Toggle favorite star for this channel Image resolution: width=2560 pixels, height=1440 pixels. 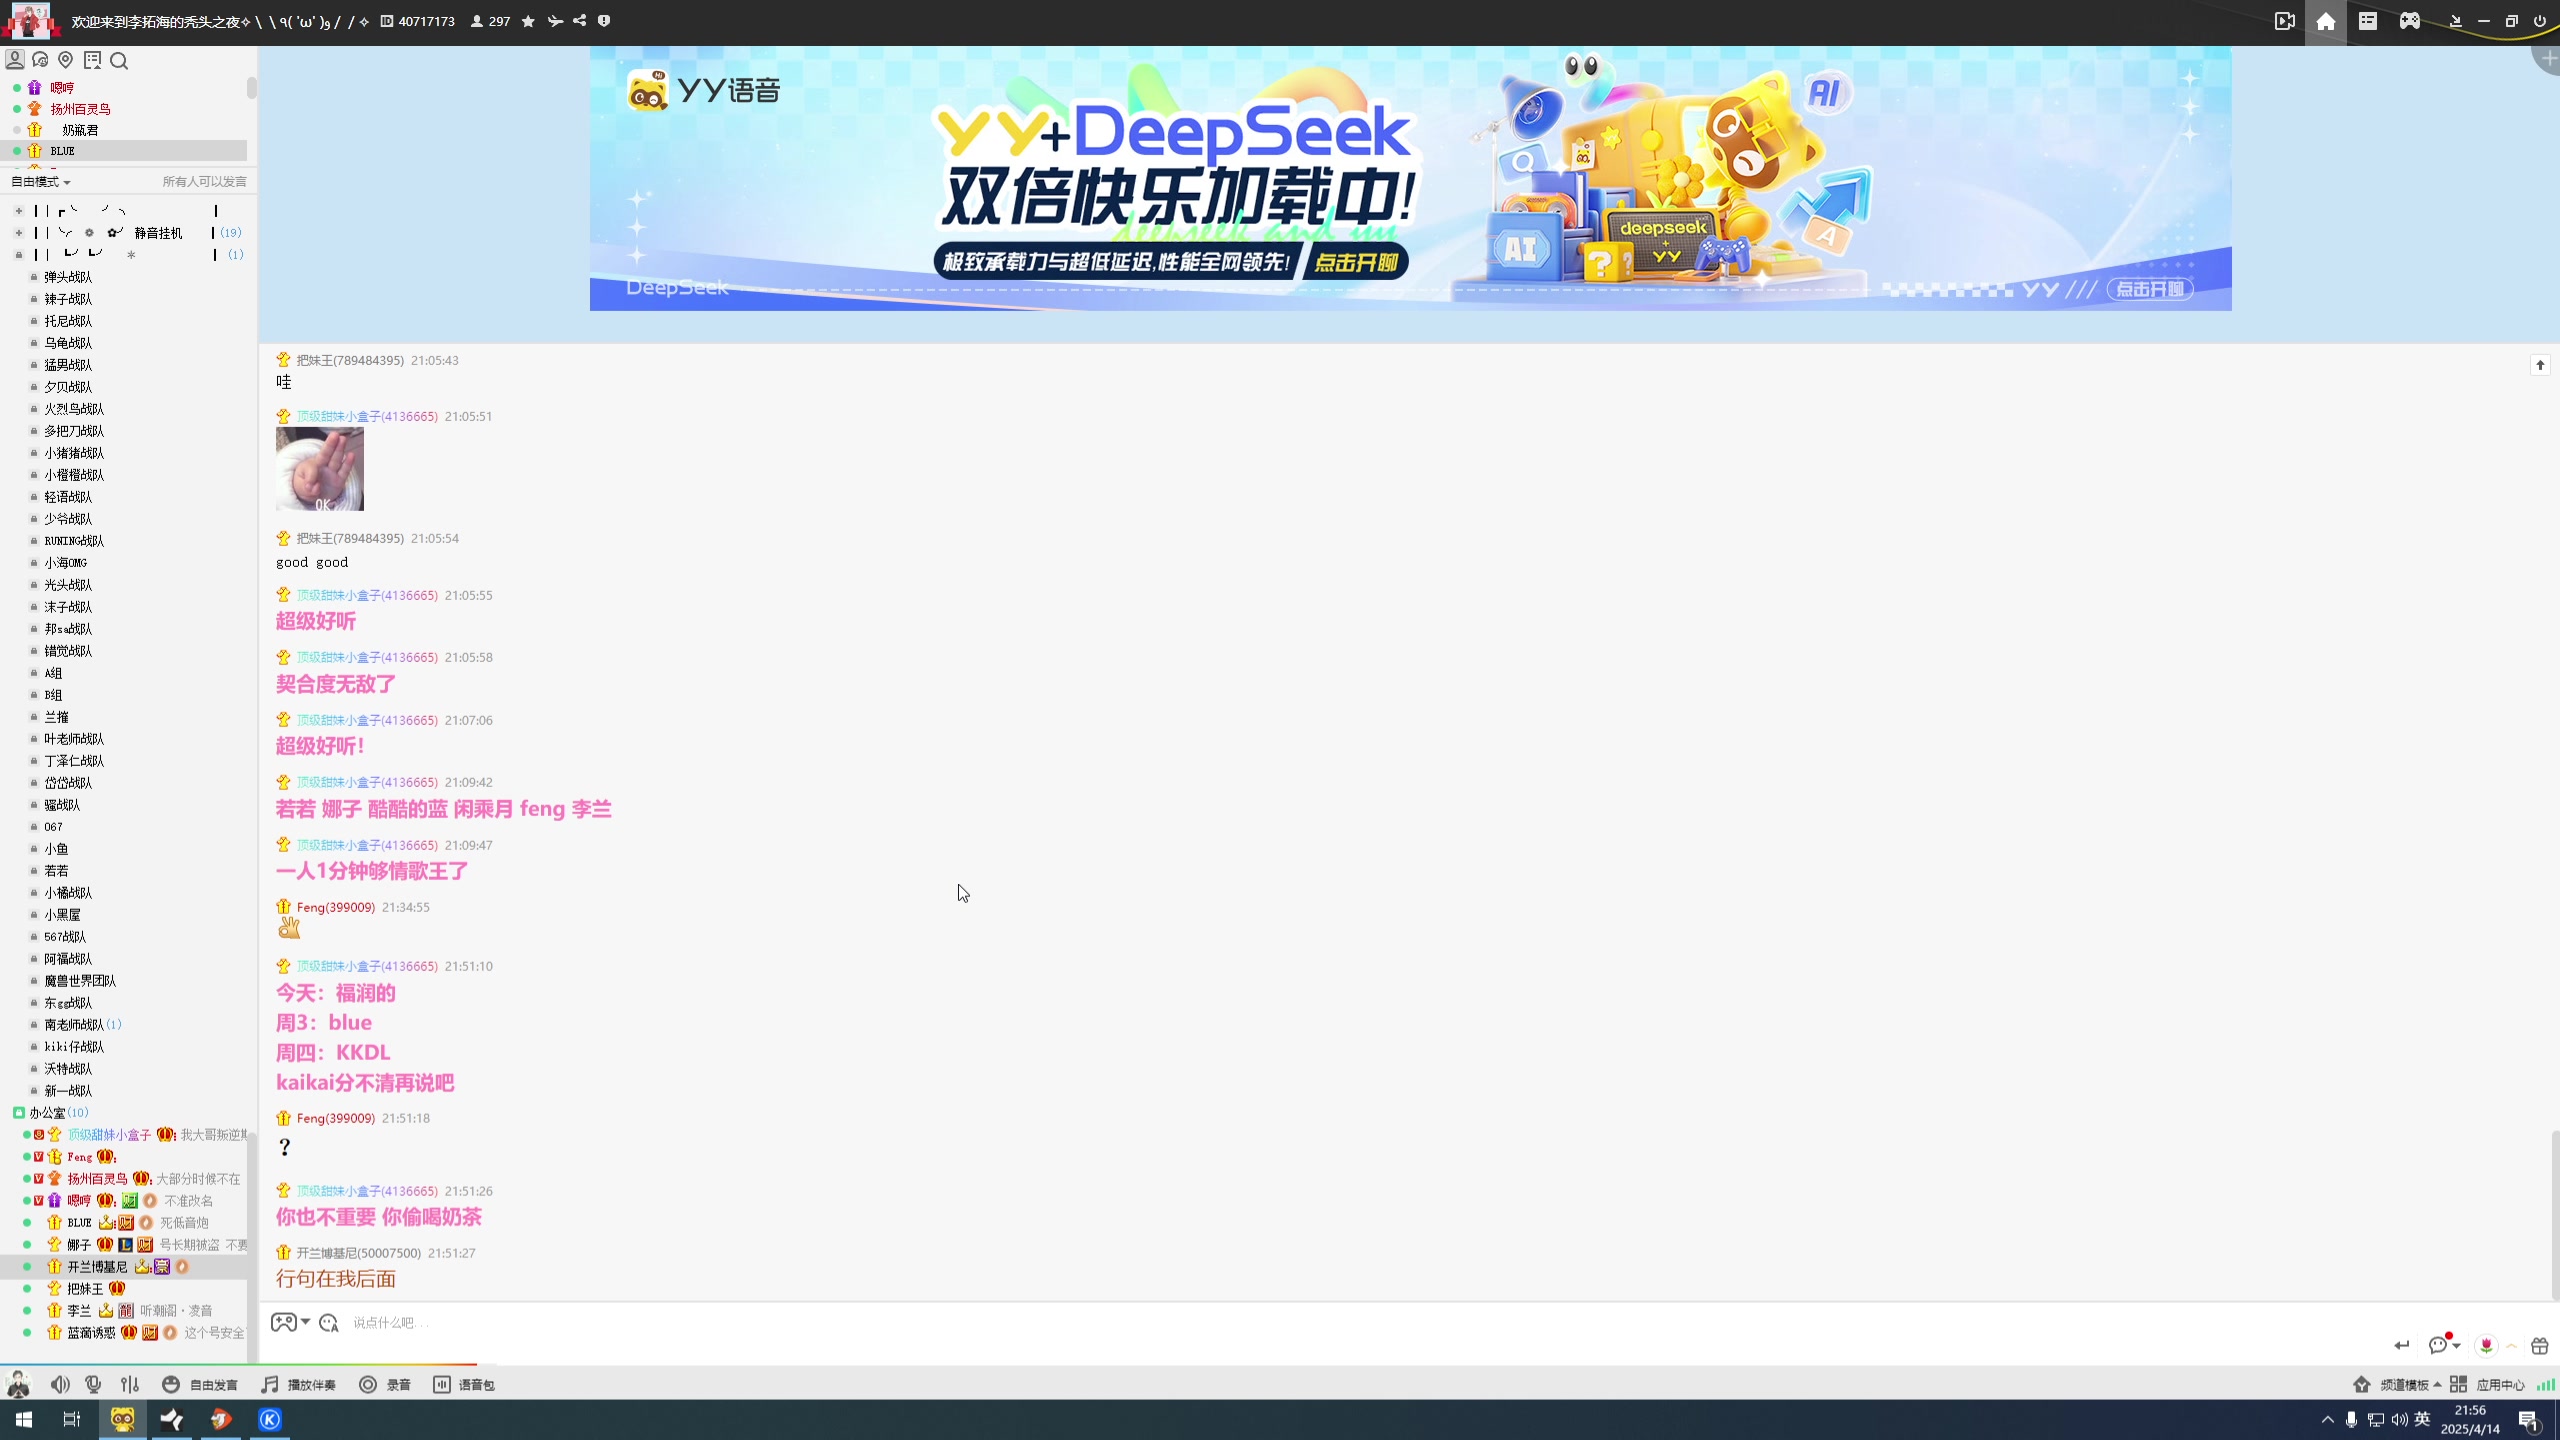(528, 21)
